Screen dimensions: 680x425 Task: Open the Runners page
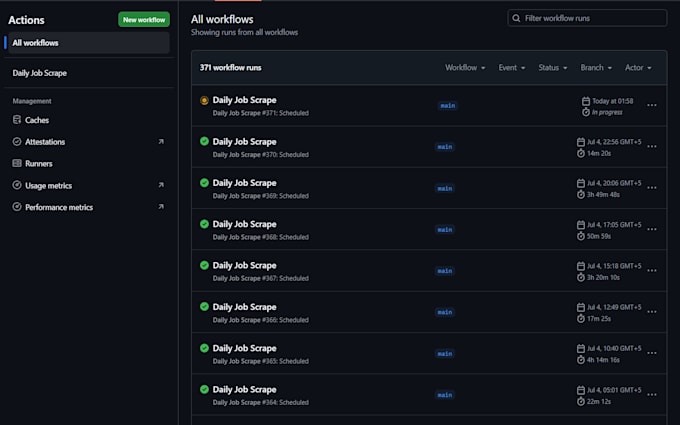pyautogui.click(x=39, y=163)
